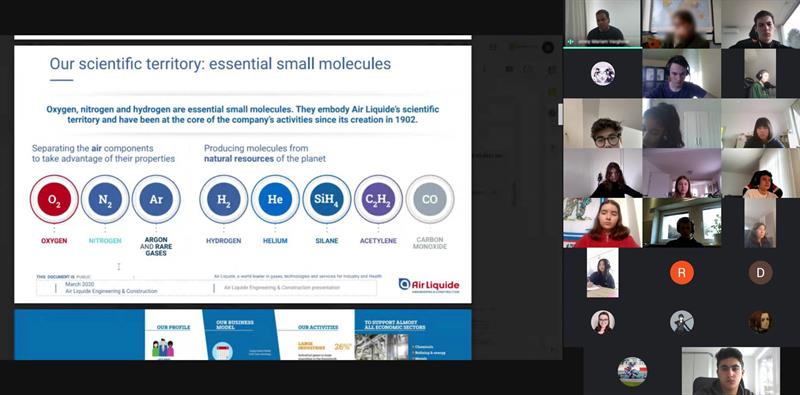Select the participant with glasses and curly hair
The image size is (800, 395).
pyautogui.click(x=603, y=124)
